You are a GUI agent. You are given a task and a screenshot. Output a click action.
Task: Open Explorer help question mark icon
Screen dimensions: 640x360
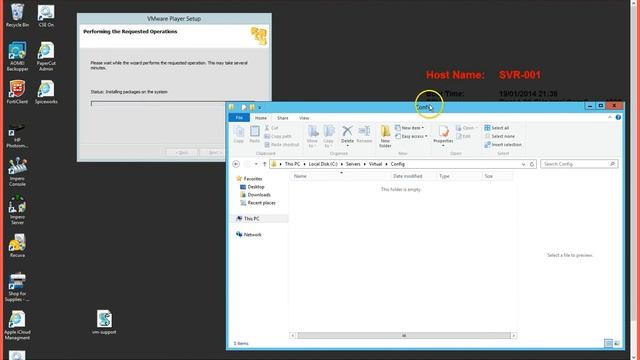point(618,118)
